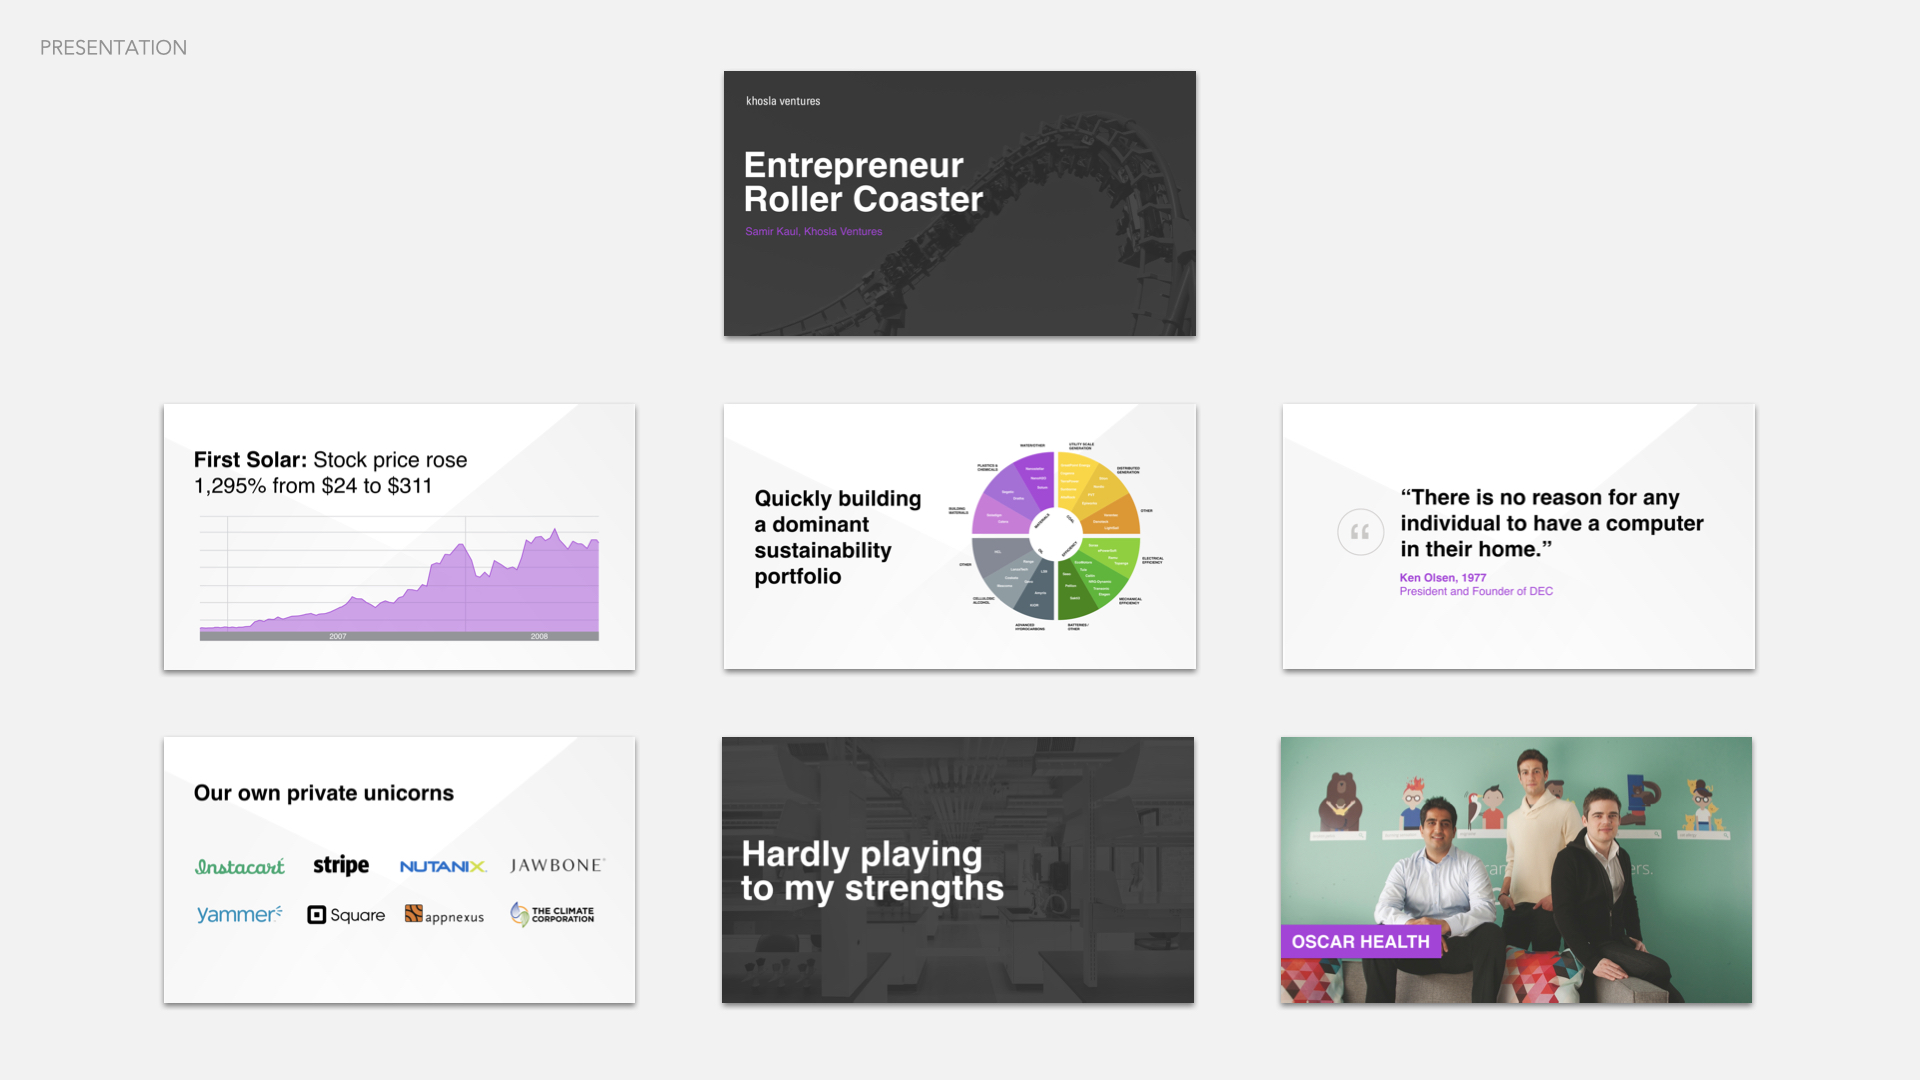Screen dimensions: 1920x1080
Task: Click the Yammer logo
Action: click(x=240, y=914)
